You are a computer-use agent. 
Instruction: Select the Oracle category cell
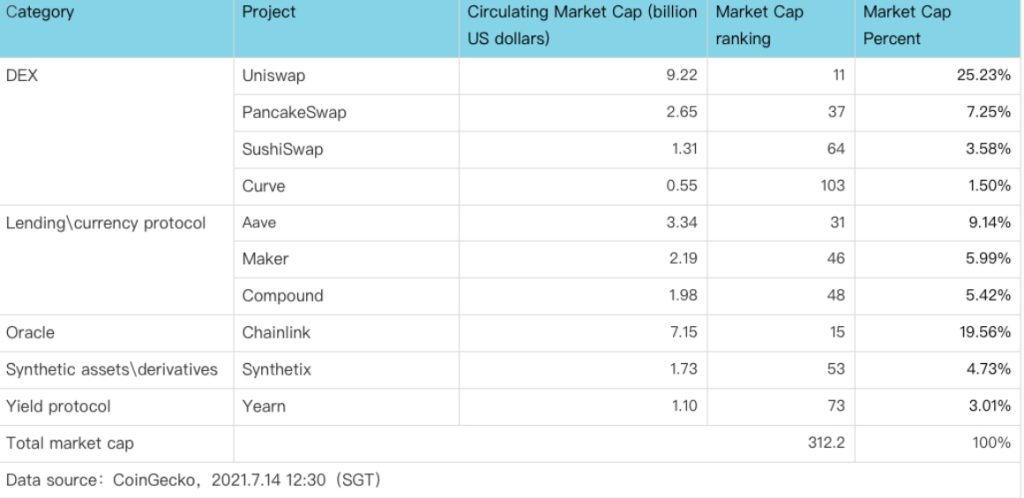pyautogui.click(x=29, y=333)
